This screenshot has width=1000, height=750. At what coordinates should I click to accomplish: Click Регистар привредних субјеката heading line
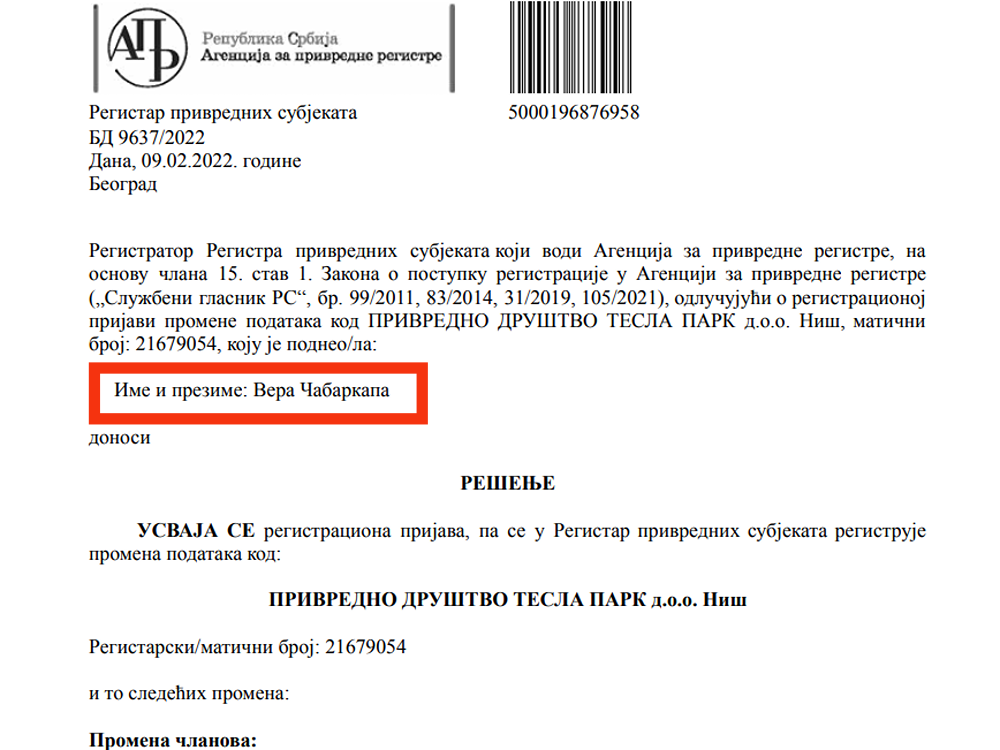pyautogui.click(x=223, y=113)
